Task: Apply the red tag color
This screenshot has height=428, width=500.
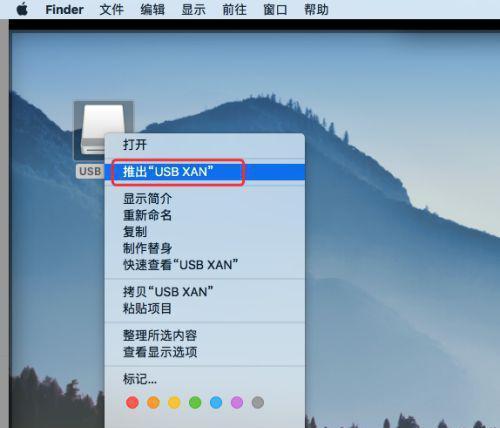Action: (x=132, y=402)
